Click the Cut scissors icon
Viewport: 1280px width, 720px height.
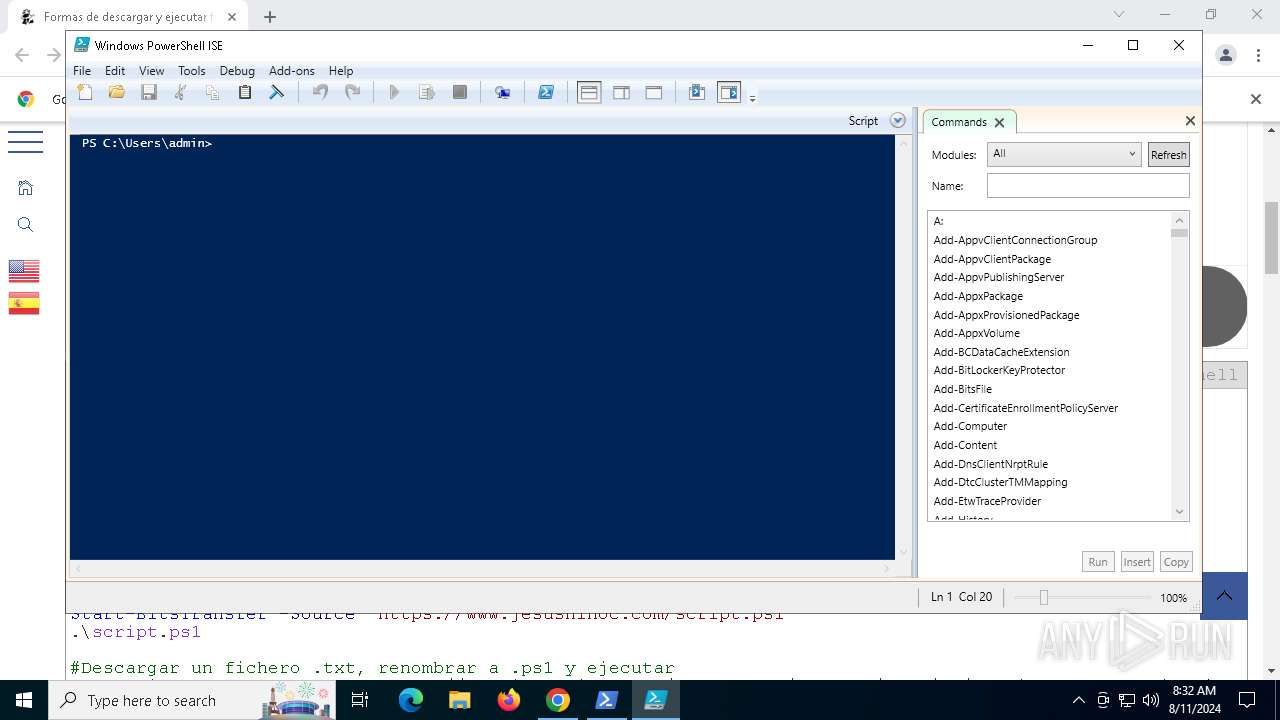coord(181,92)
